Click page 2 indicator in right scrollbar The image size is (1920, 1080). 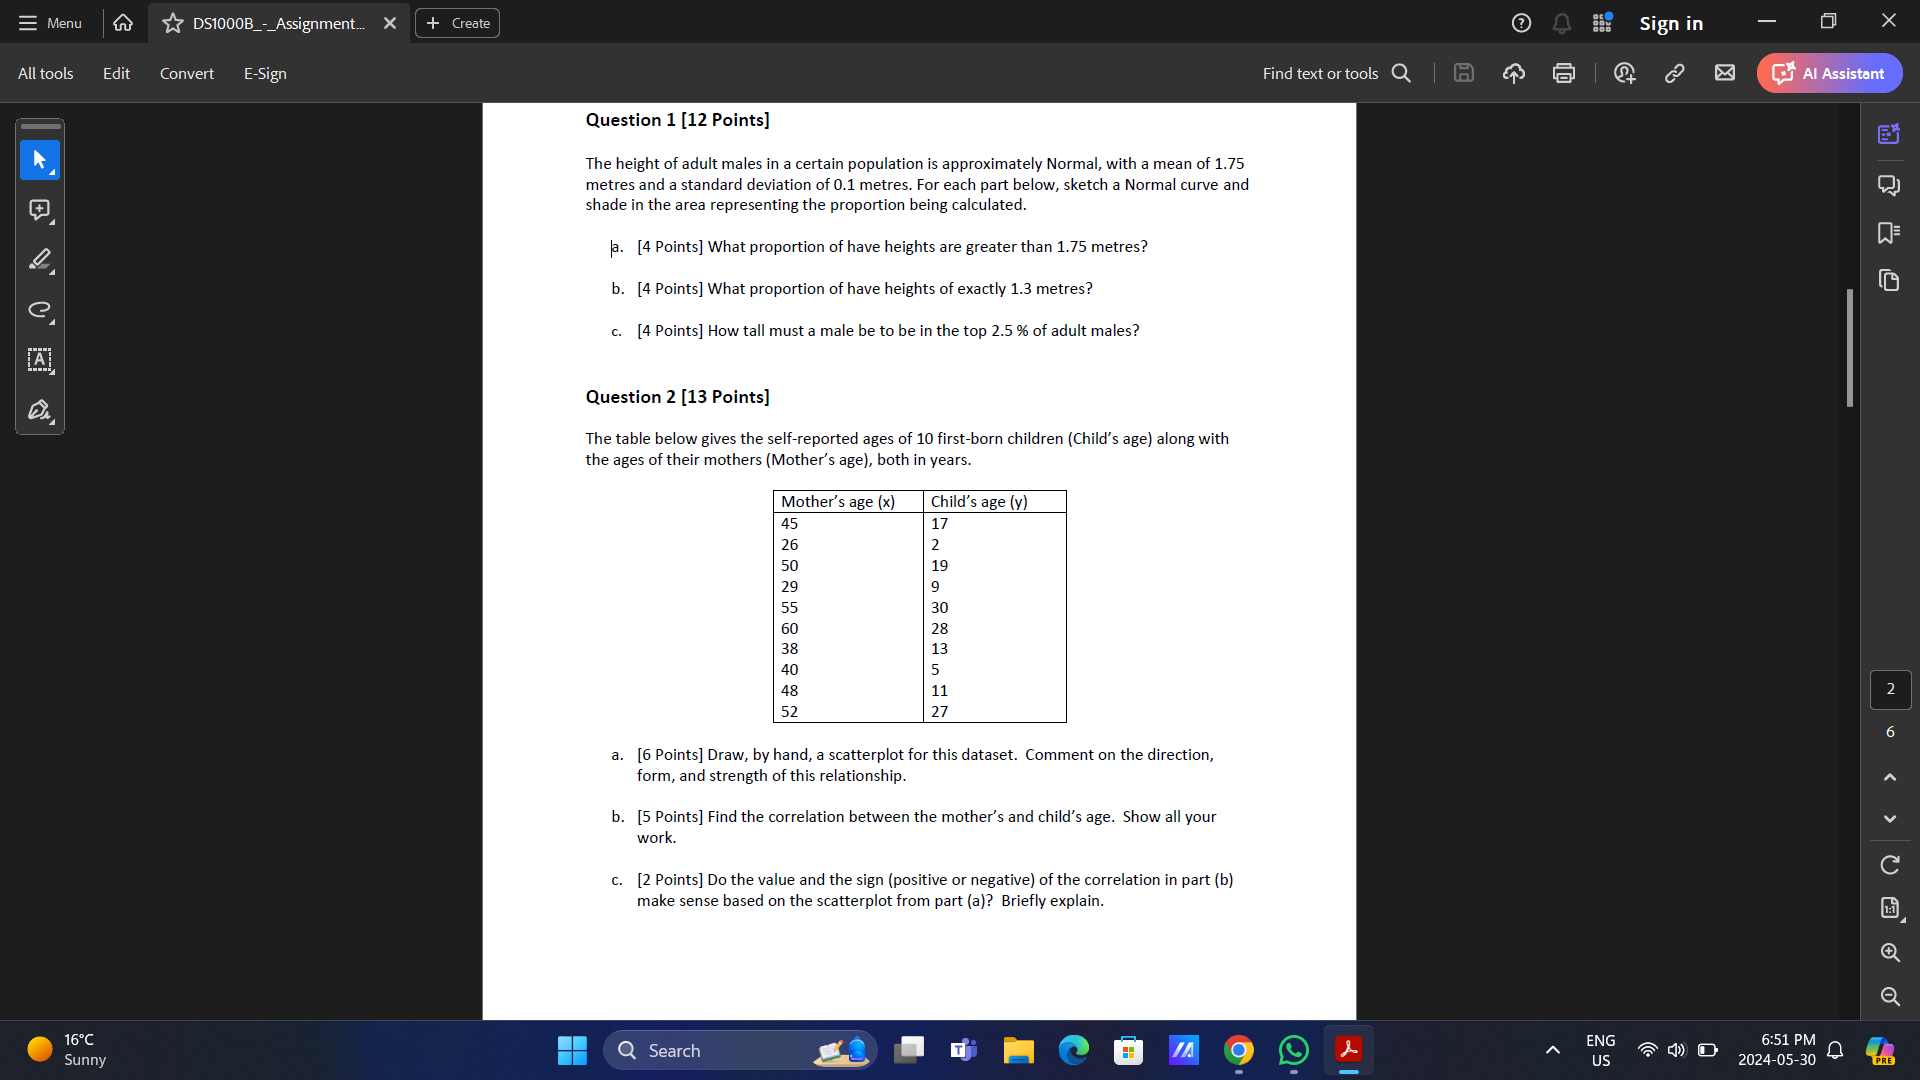tap(1890, 688)
